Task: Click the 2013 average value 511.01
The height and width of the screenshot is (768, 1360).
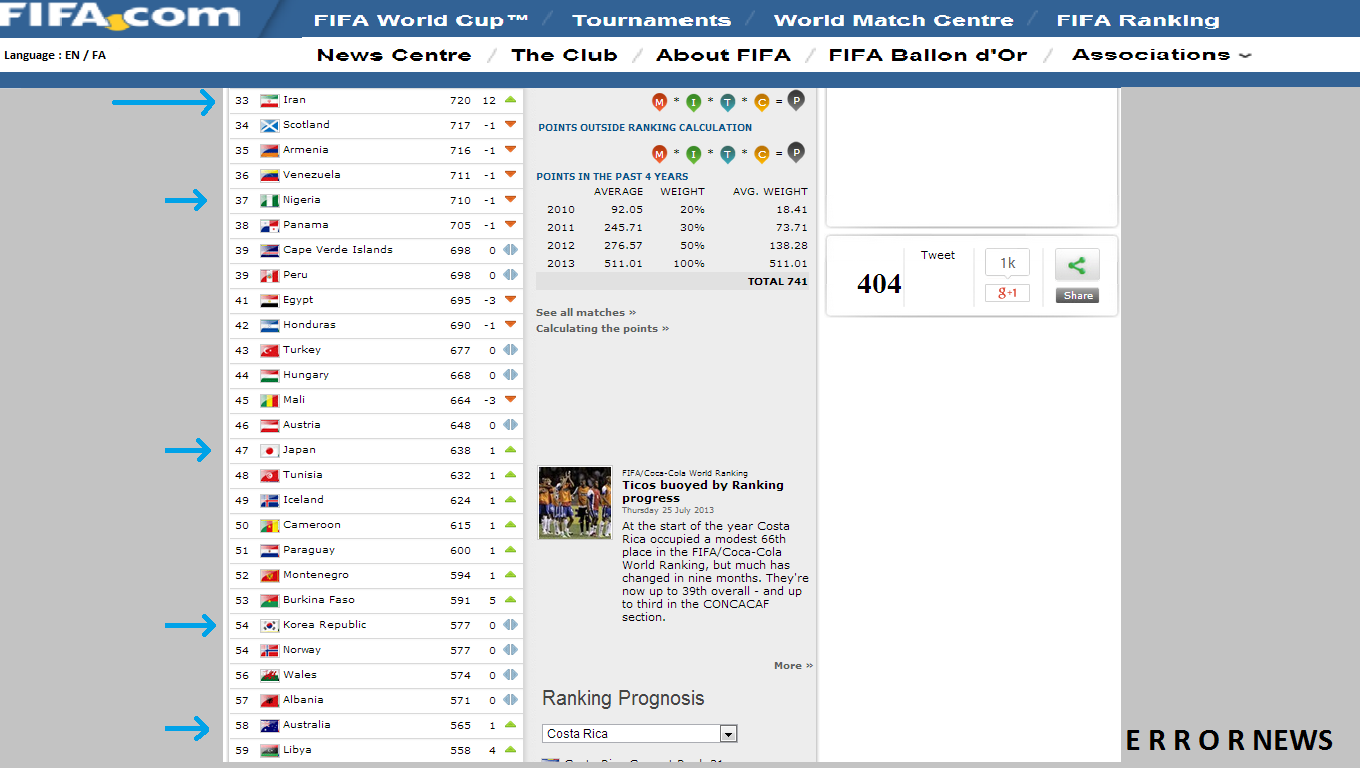Action: (x=623, y=264)
